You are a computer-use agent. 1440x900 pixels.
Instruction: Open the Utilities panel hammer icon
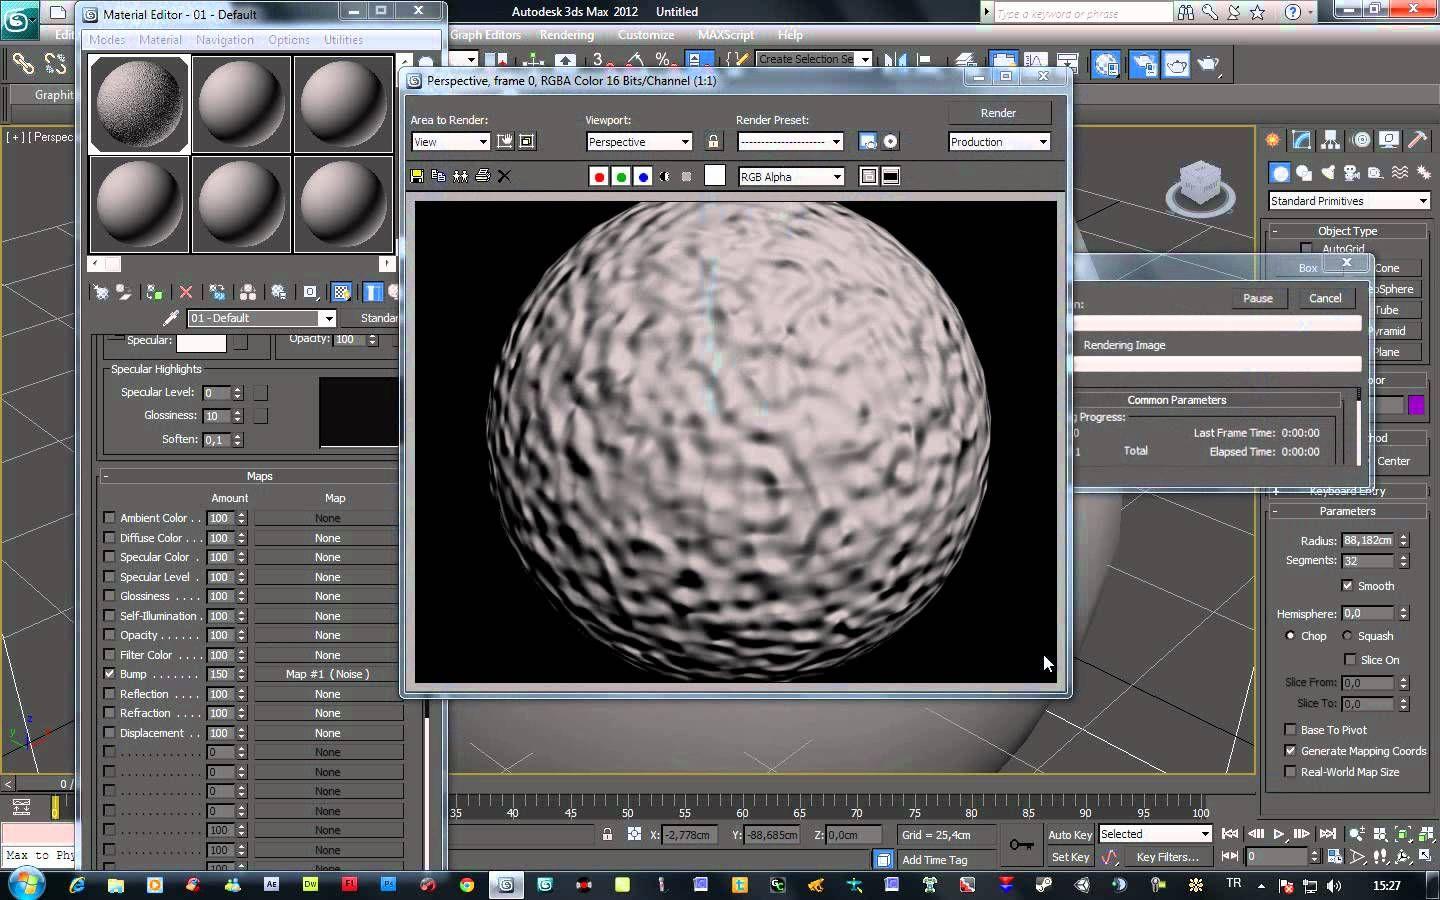(1417, 140)
